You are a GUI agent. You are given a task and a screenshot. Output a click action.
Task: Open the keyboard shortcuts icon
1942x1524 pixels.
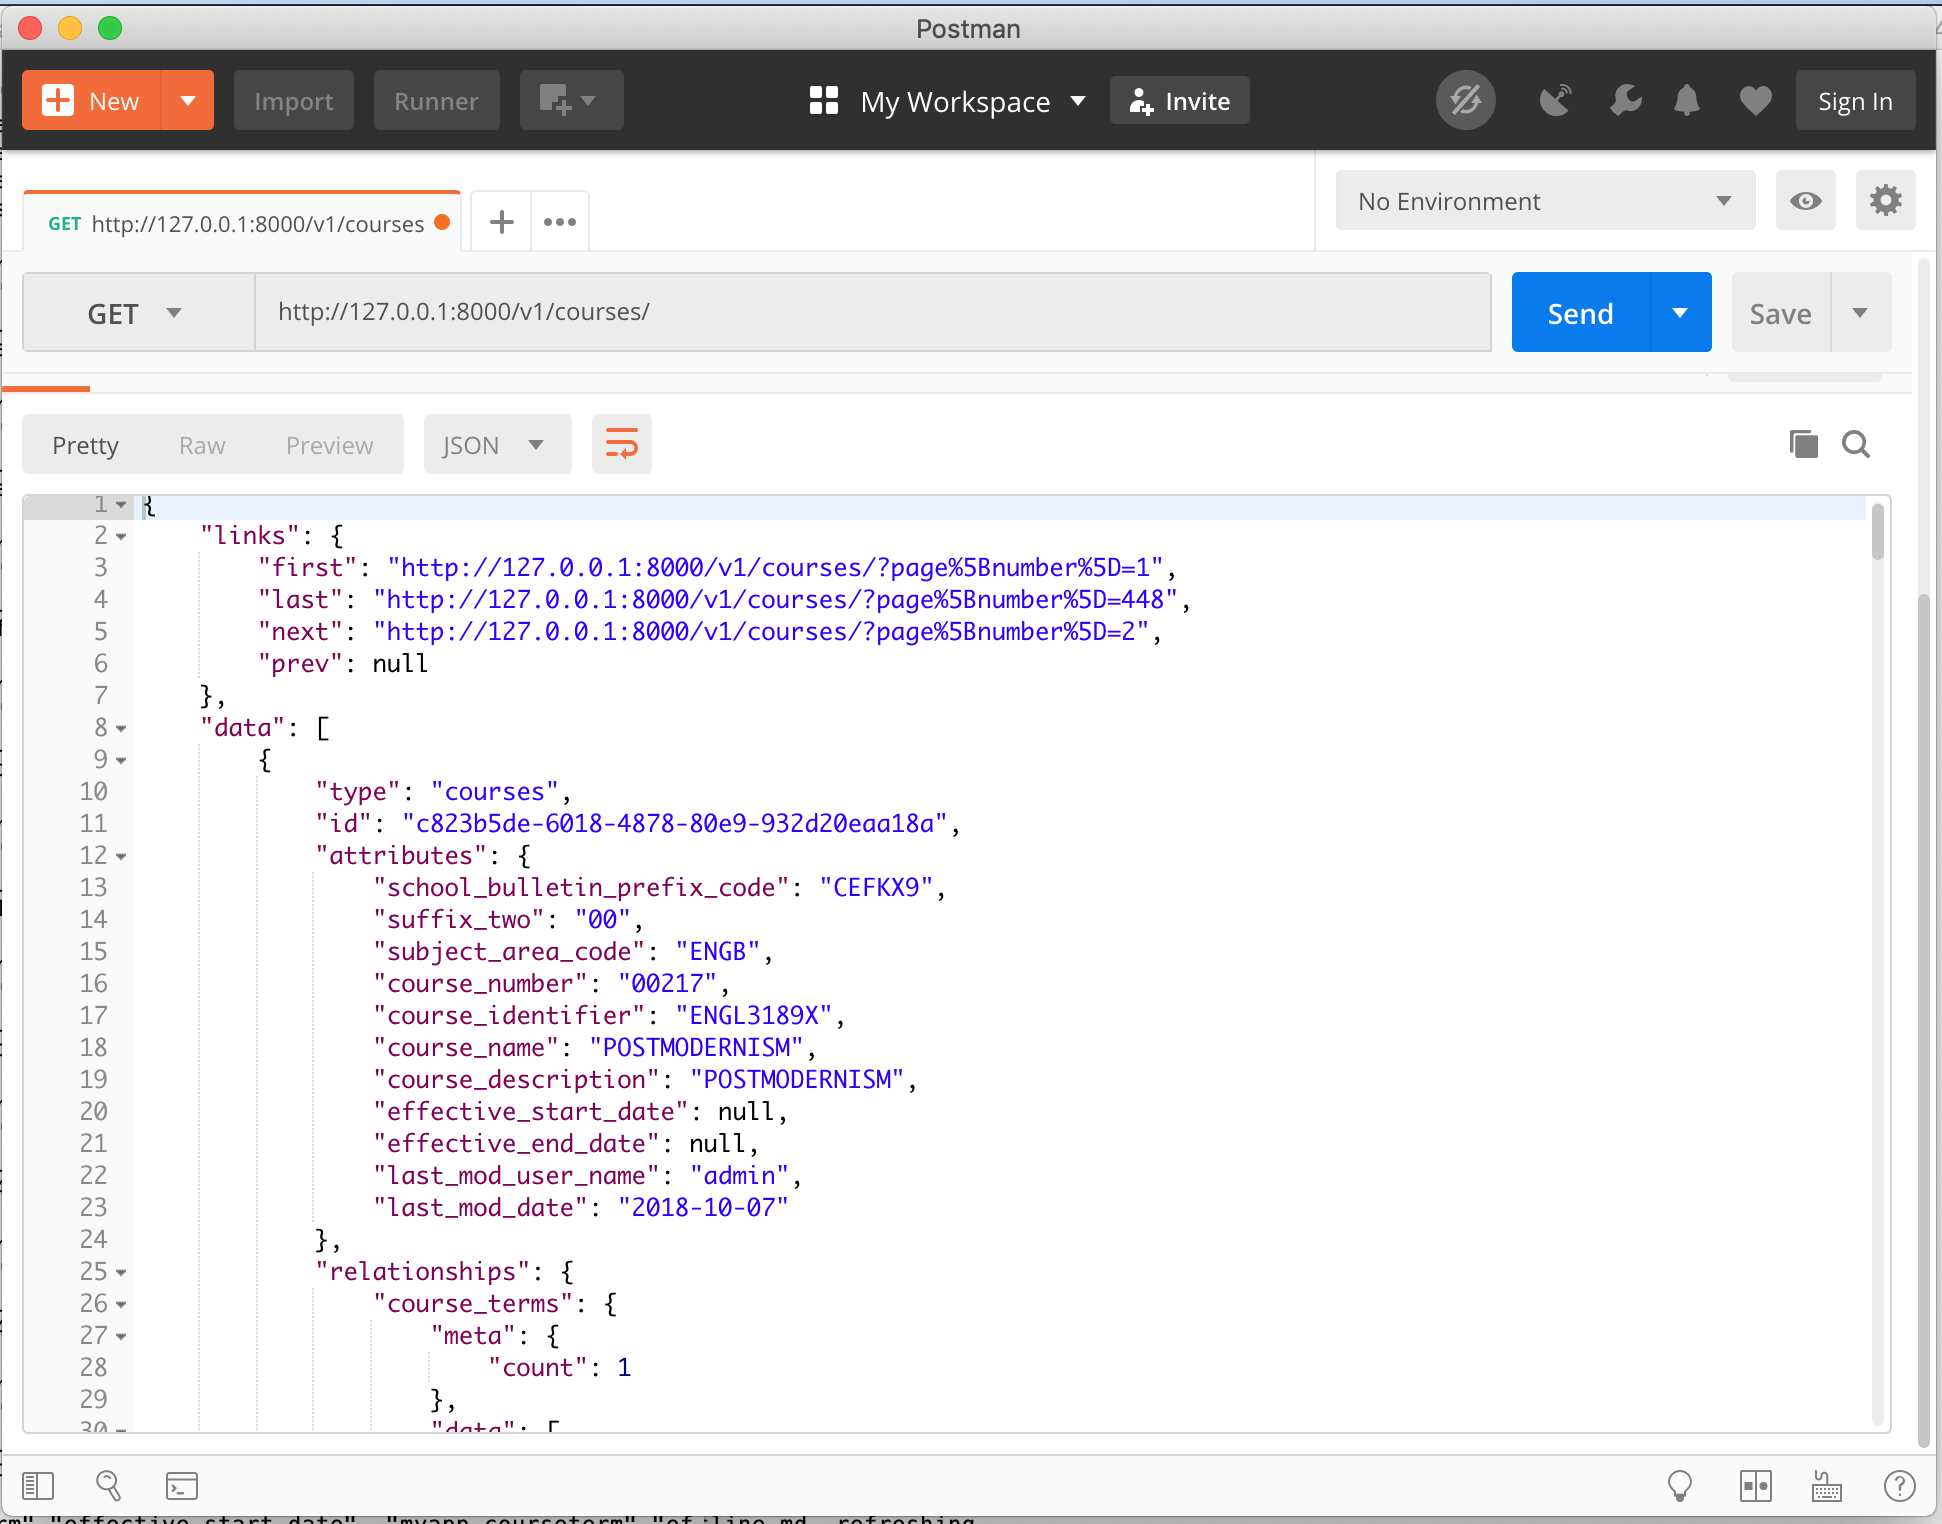tap(1827, 1486)
